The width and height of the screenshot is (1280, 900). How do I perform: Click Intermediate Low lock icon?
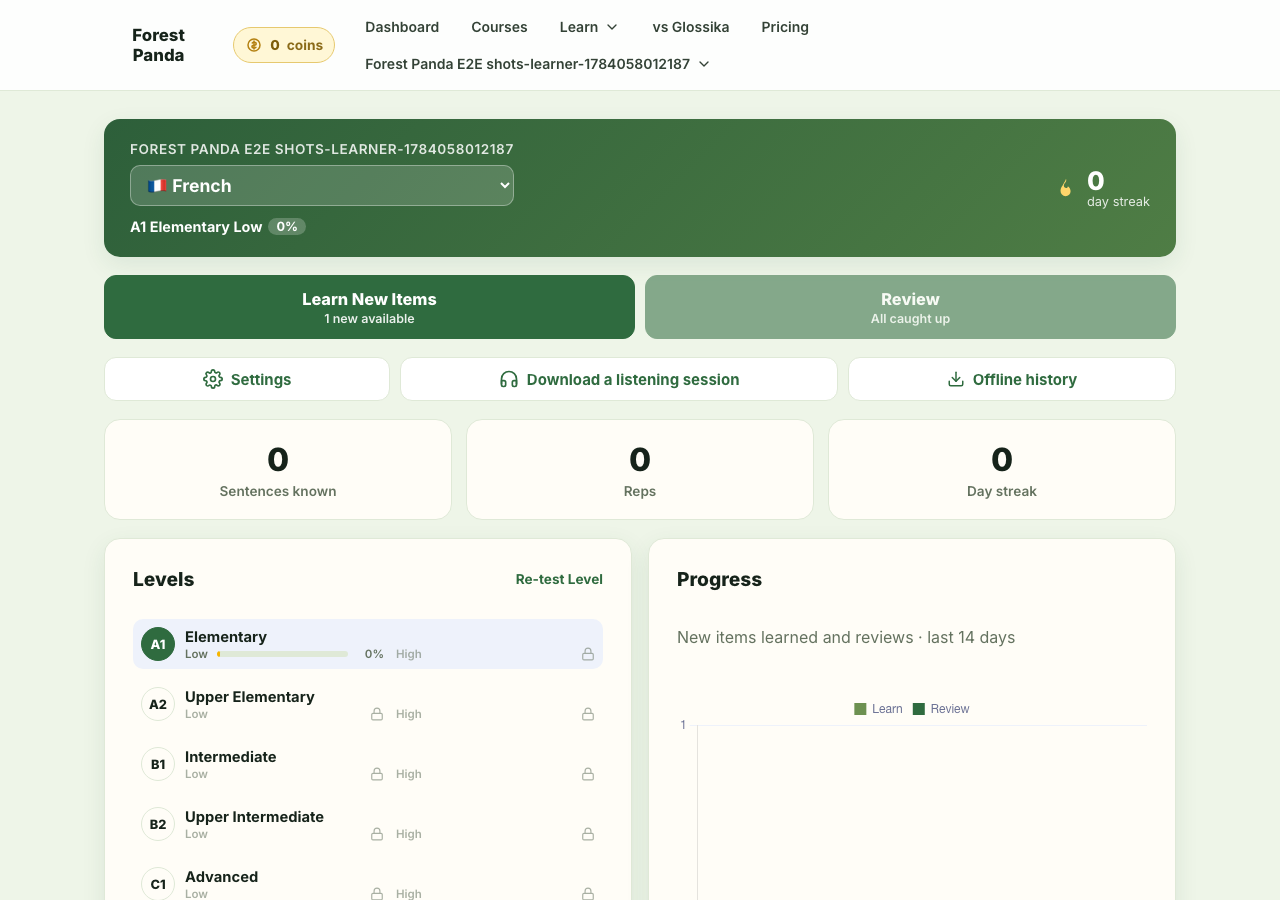click(x=377, y=774)
